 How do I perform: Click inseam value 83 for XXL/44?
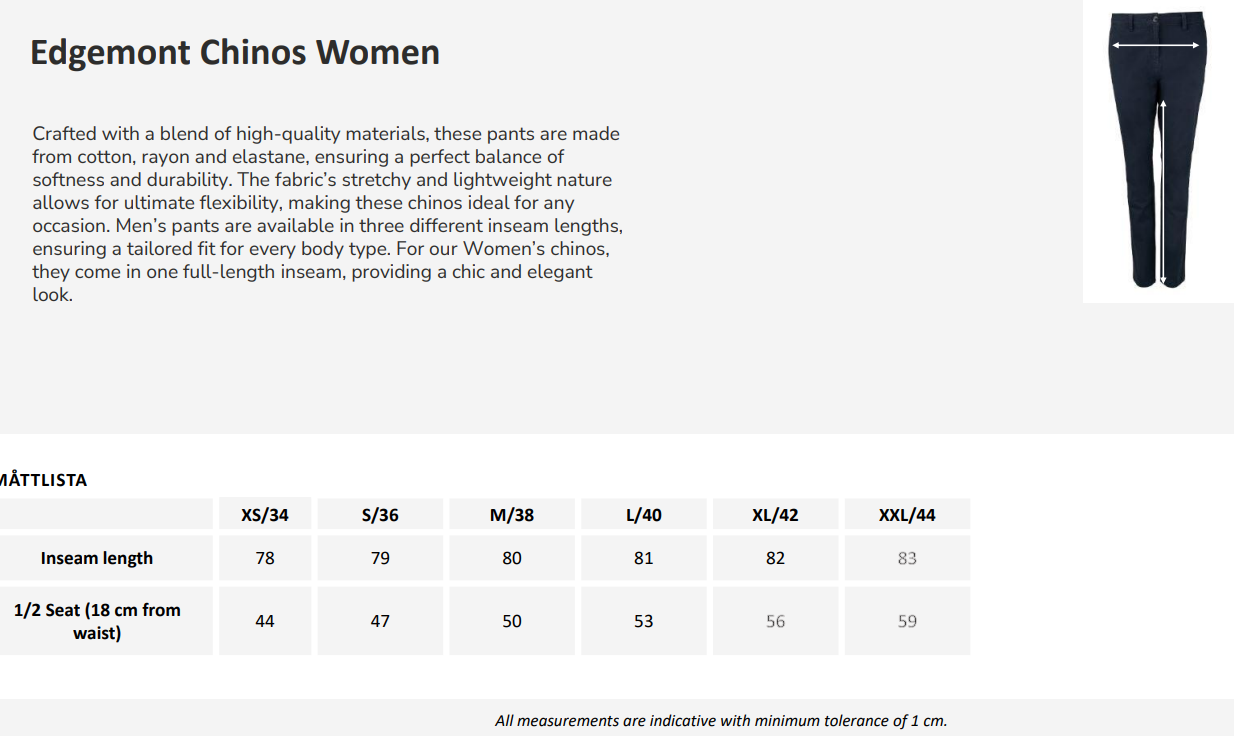tap(907, 558)
